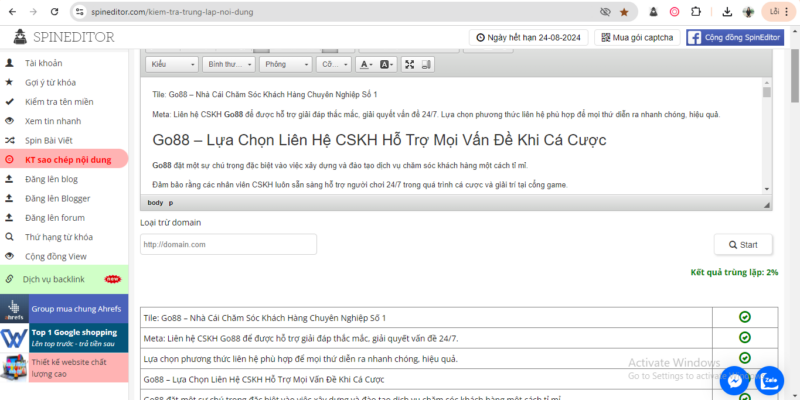Click the maximize editor icon
Viewport: 800px width, 400px height.
(x=410, y=64)
